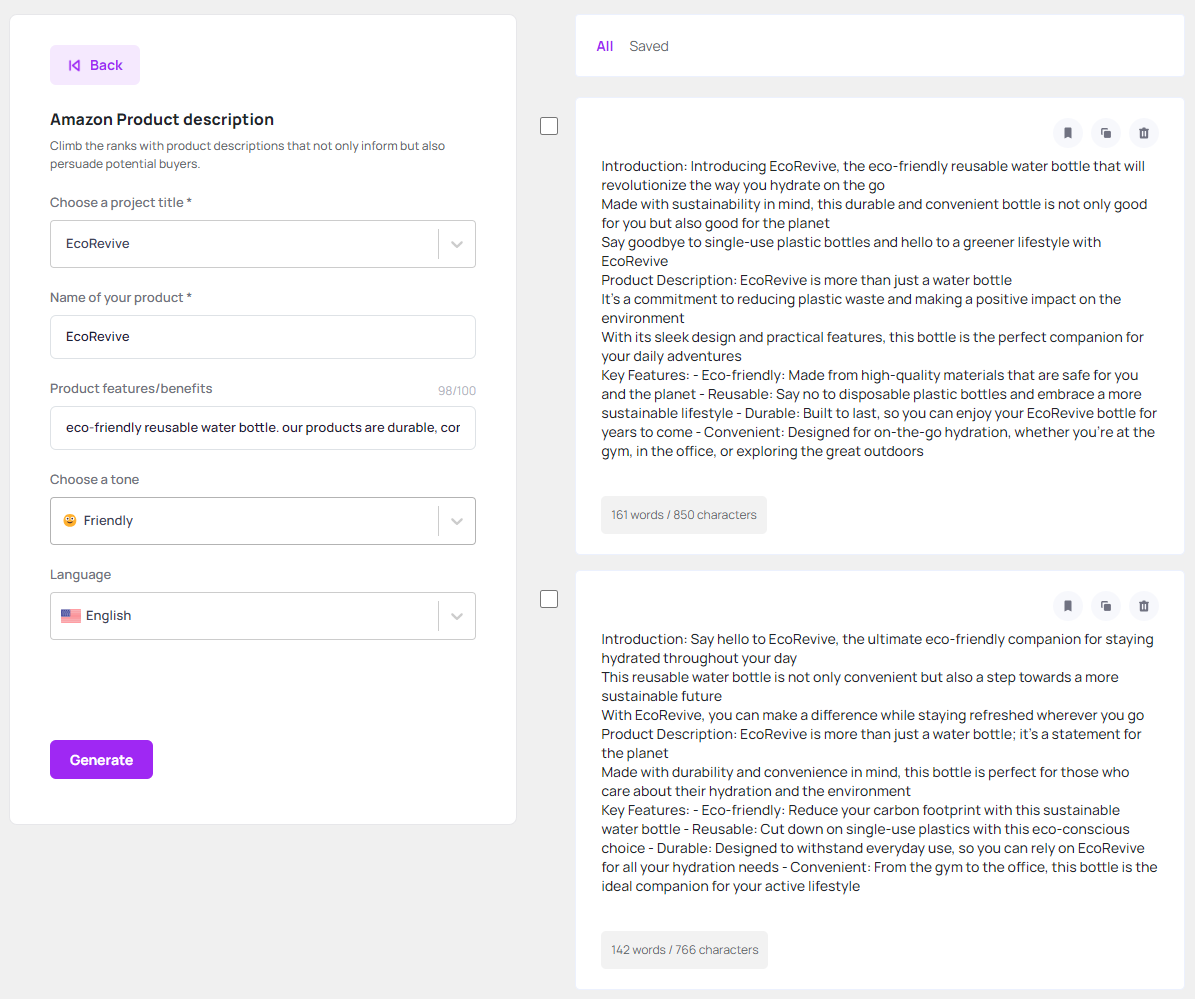Bookmark the first generated description (161 words)
Screen dimensions: 1195x999
coord(1068,133)
